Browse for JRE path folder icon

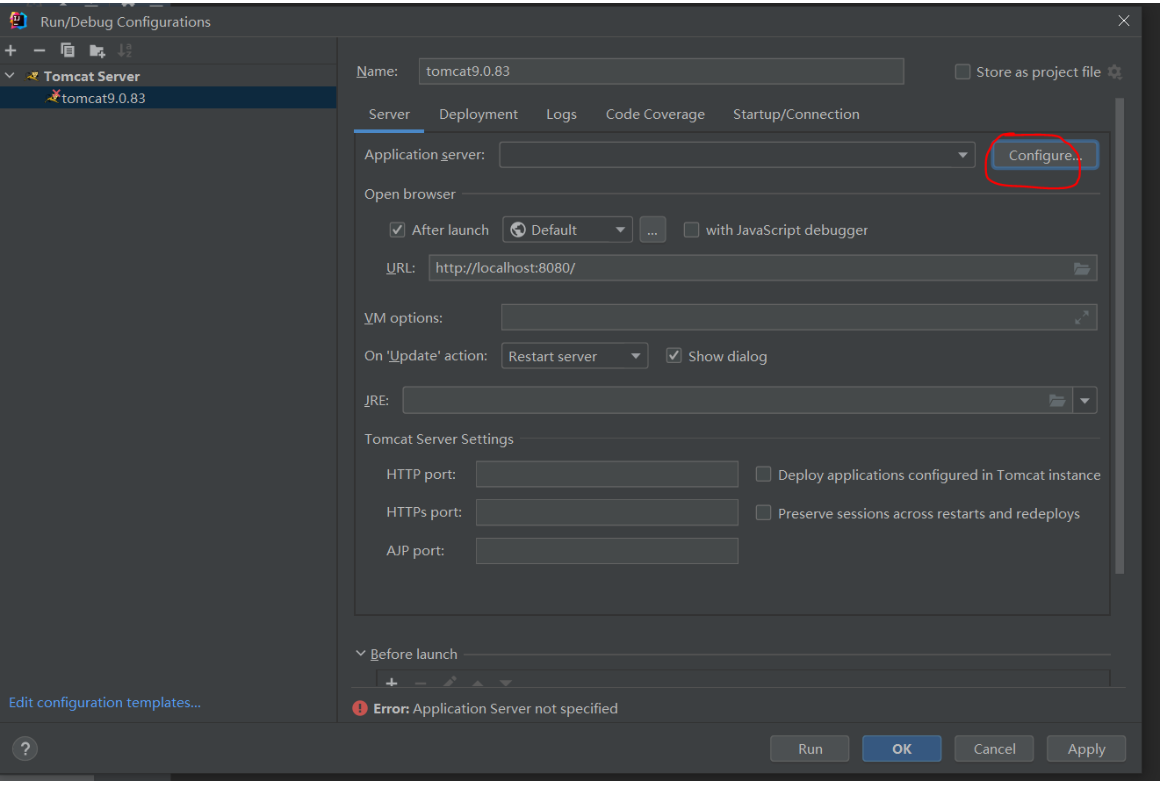click(1057, 401)
